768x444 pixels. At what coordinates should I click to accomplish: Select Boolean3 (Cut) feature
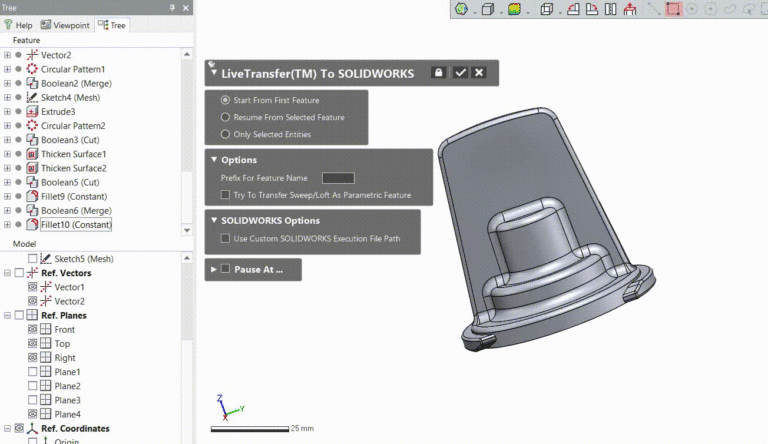pyautogui.click(x=70, y=140)
